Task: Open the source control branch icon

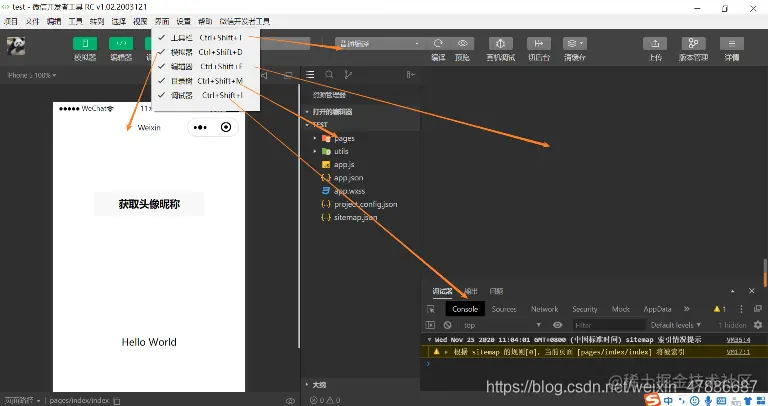Action: coord(348,74)
